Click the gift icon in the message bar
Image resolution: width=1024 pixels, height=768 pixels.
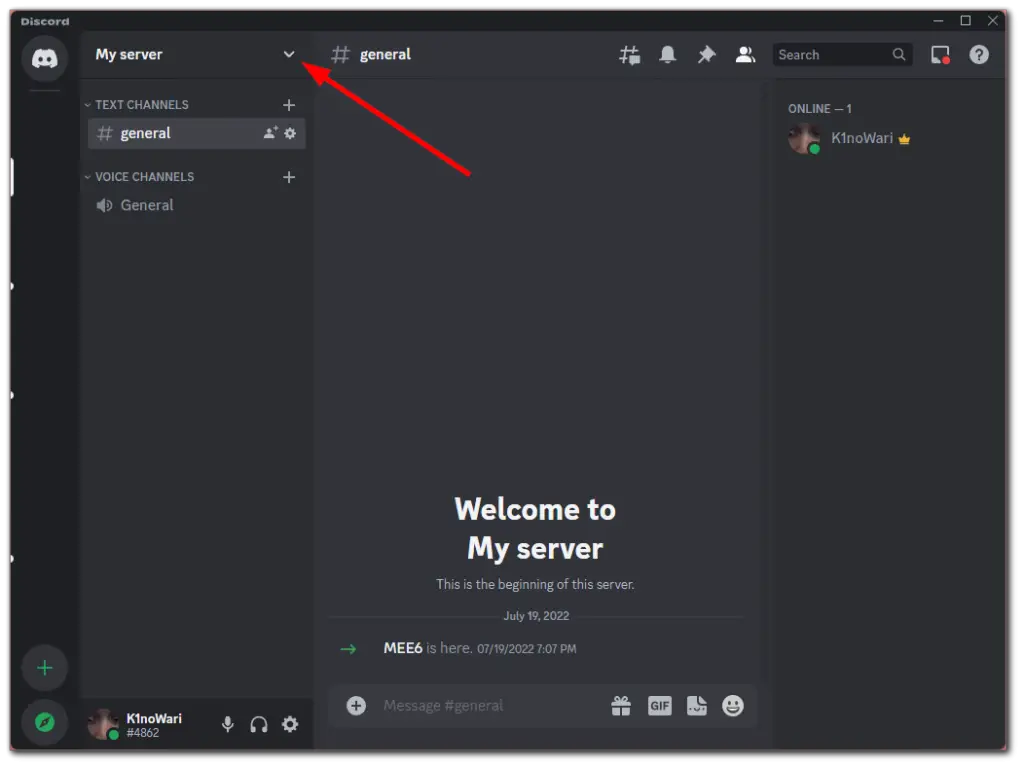pos(621,705)
